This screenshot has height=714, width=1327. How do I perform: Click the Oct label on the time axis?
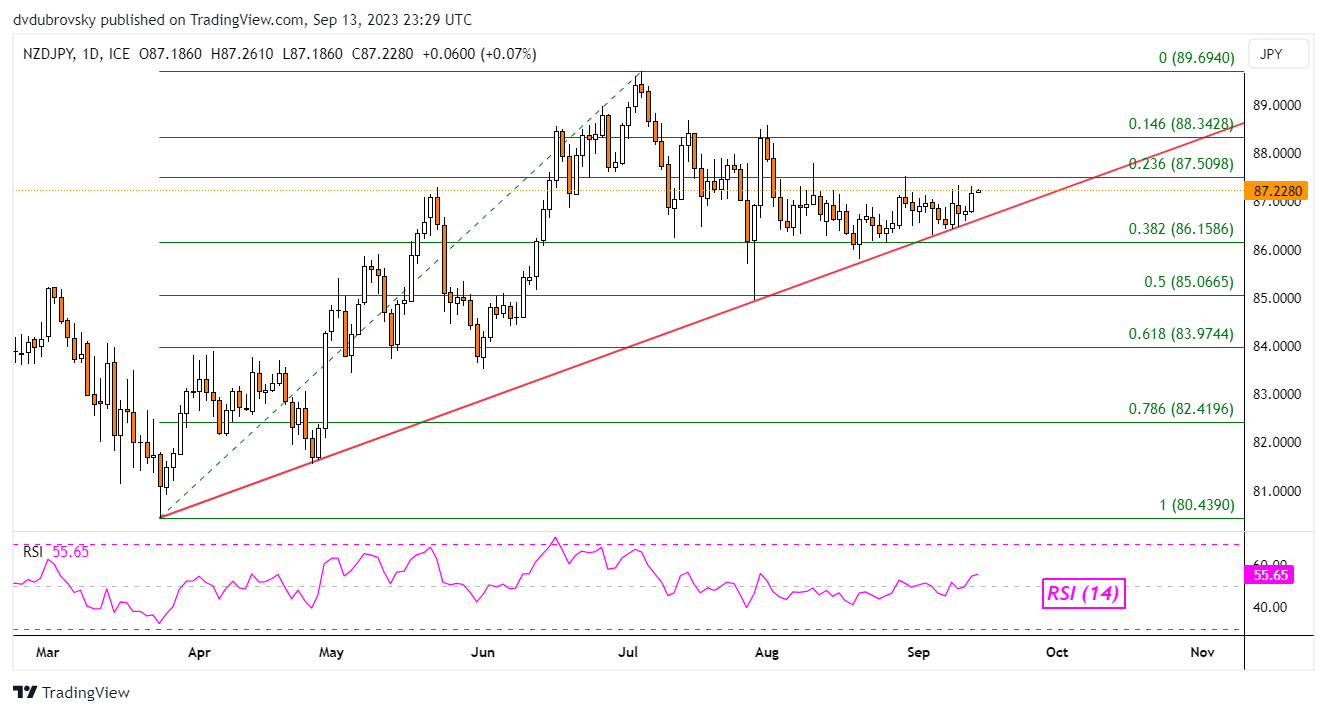1057,652
